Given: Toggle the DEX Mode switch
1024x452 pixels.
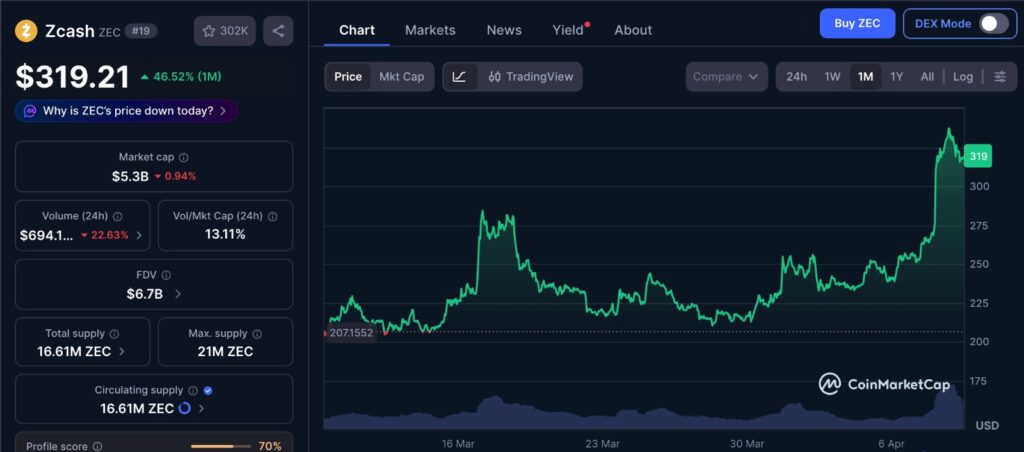Looking at the screenshot, I should tap(993, 24).
